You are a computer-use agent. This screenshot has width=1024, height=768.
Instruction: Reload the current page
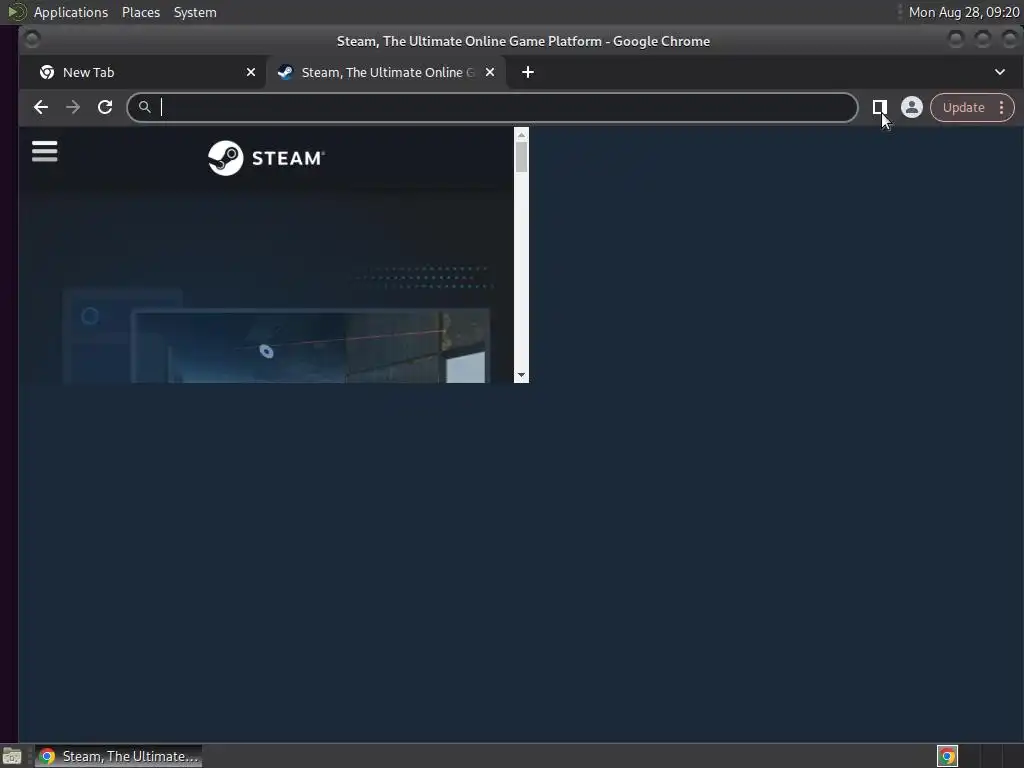104,107
